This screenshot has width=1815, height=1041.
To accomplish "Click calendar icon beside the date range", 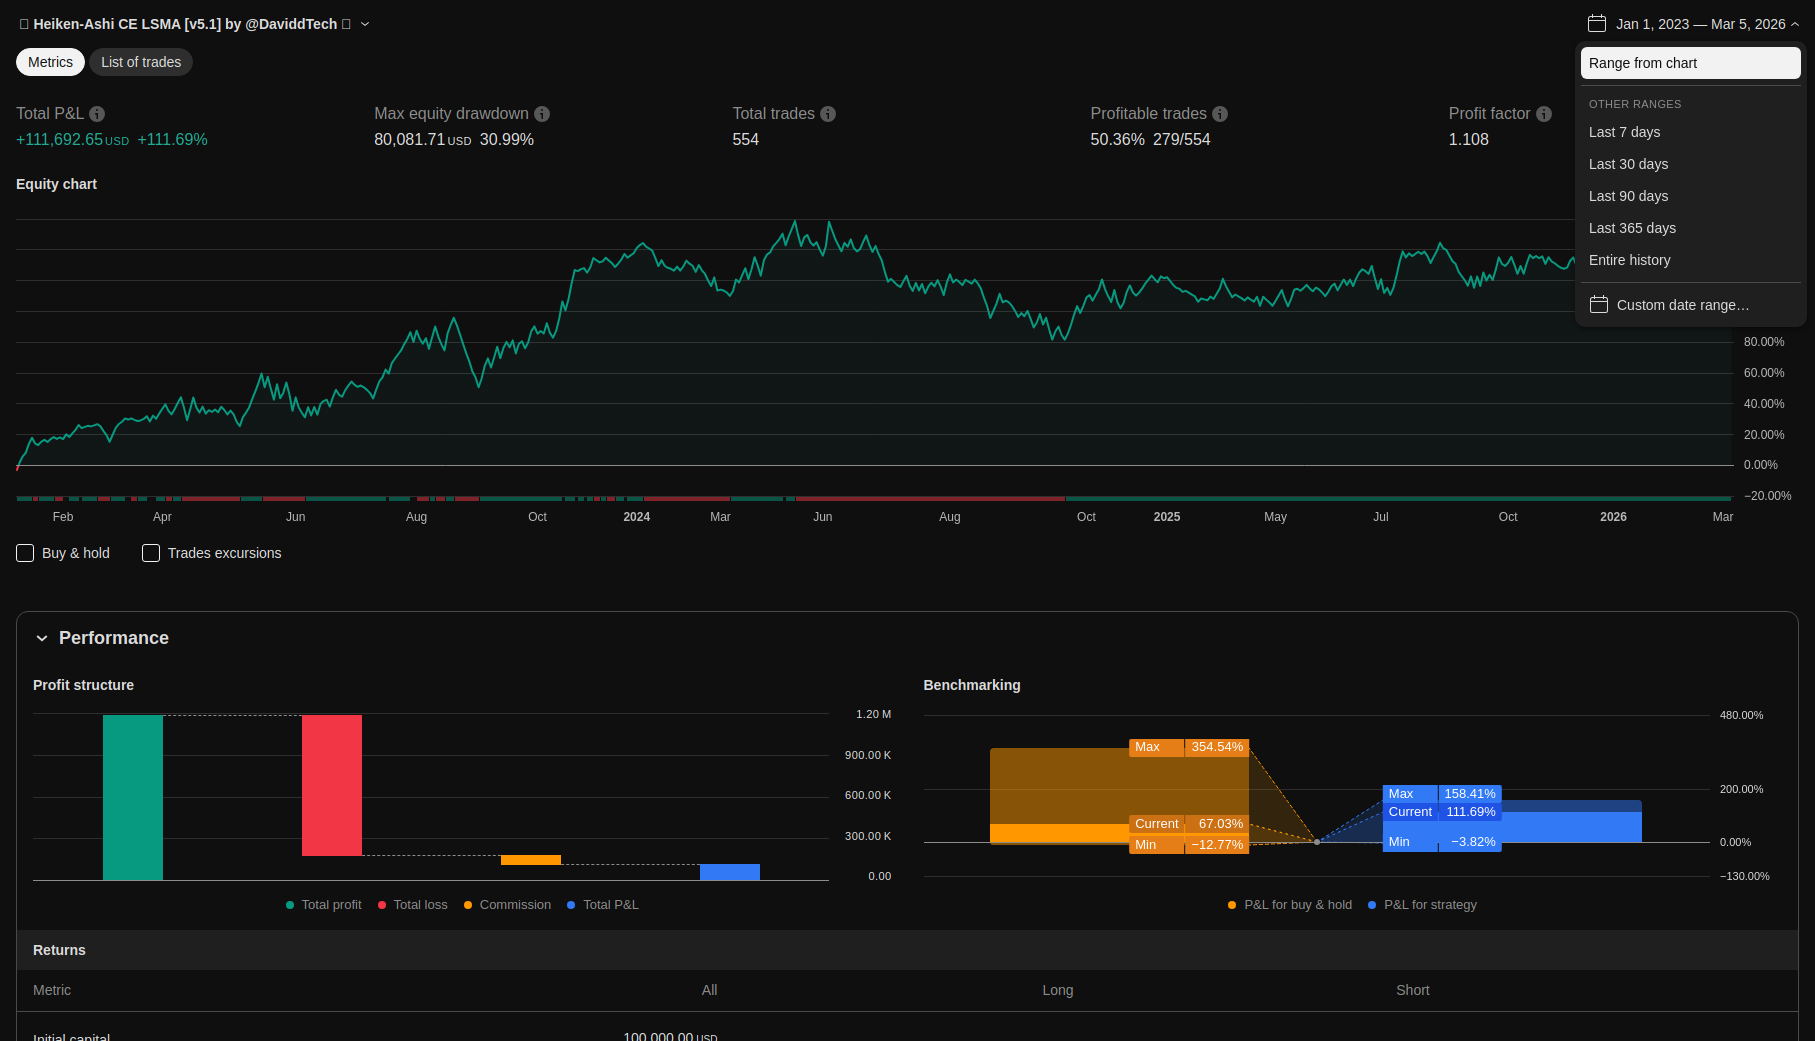I will click(1597, 24).
